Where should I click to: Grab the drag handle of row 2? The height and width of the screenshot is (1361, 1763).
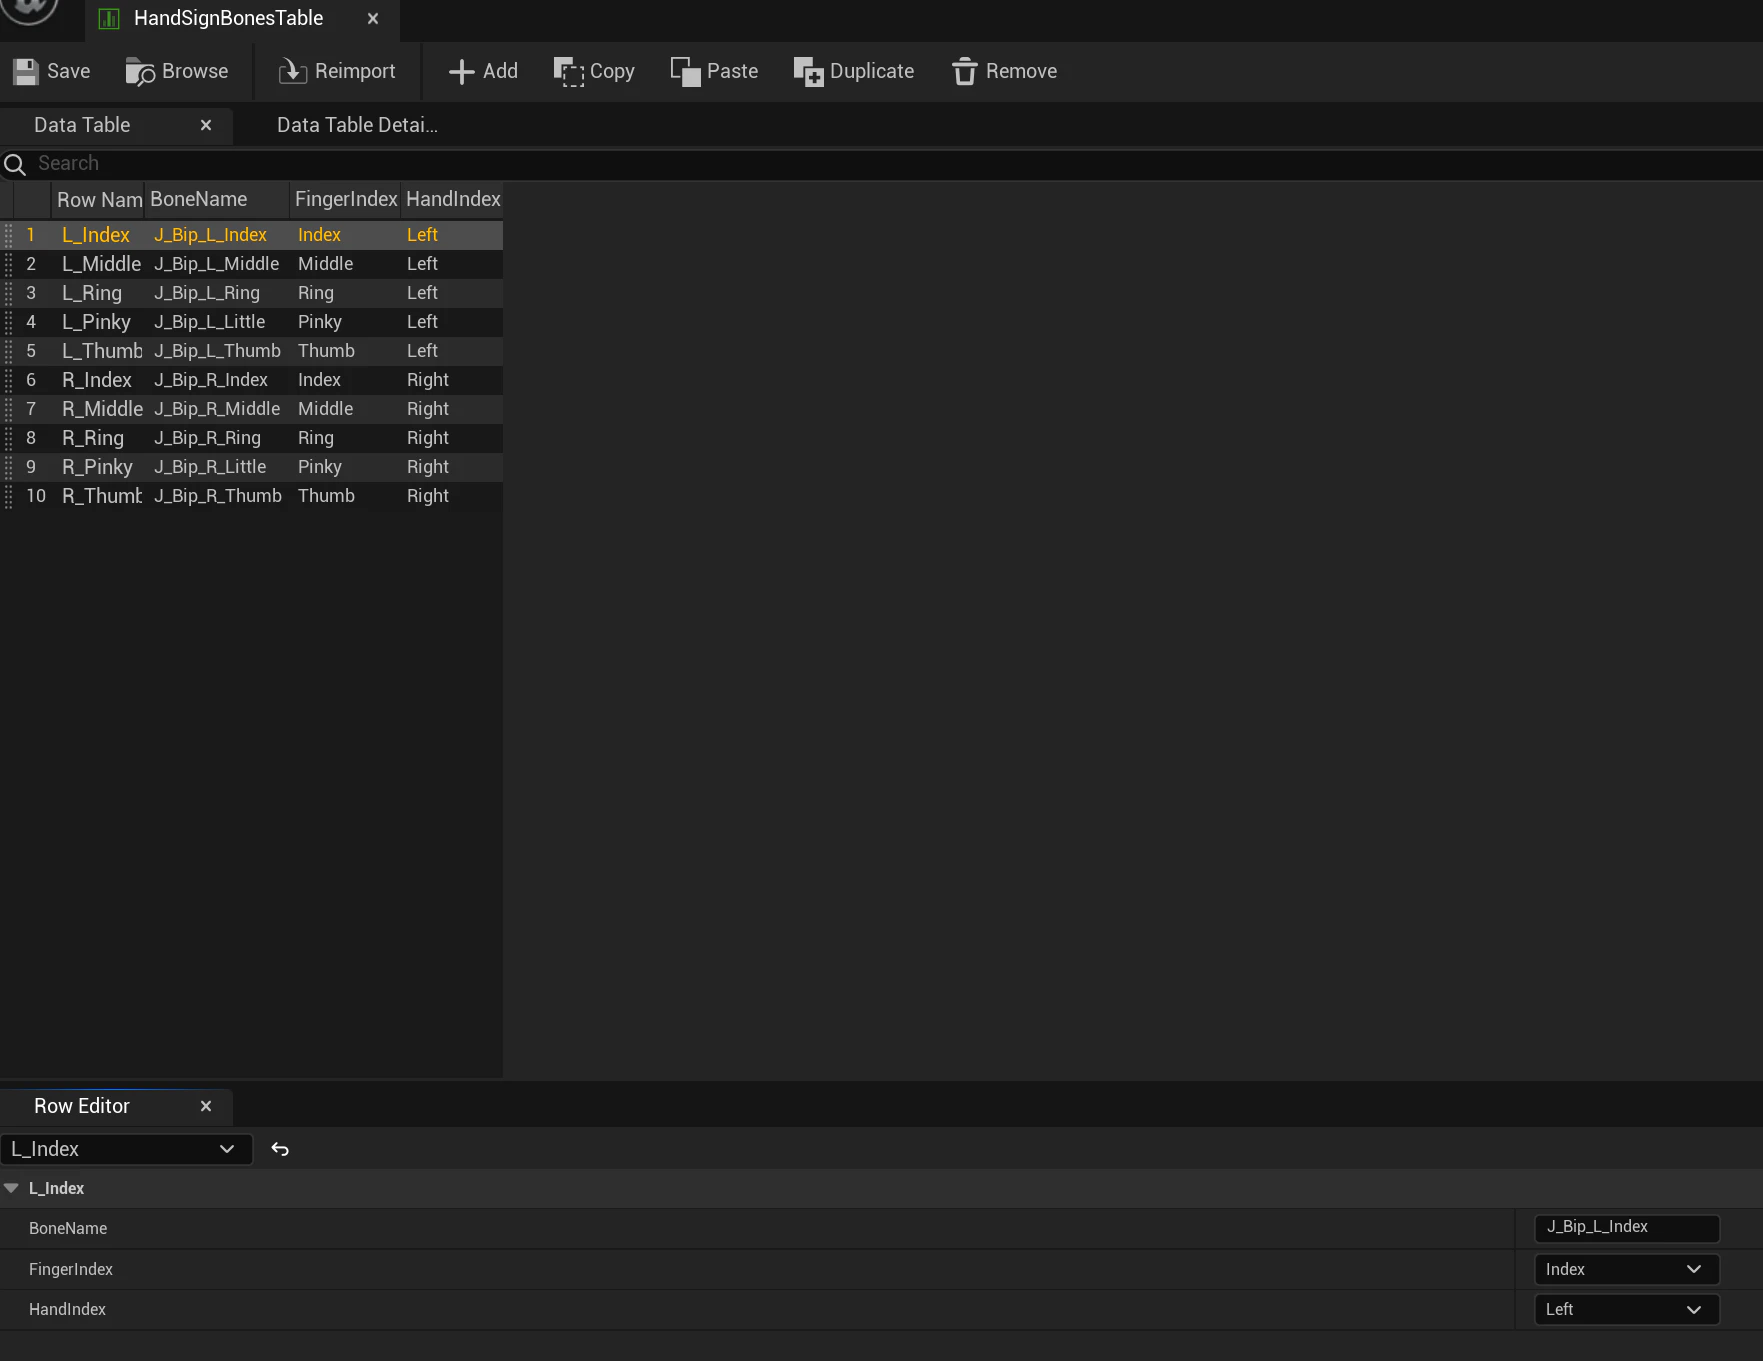pyautogui.click(x=8, y=264)
